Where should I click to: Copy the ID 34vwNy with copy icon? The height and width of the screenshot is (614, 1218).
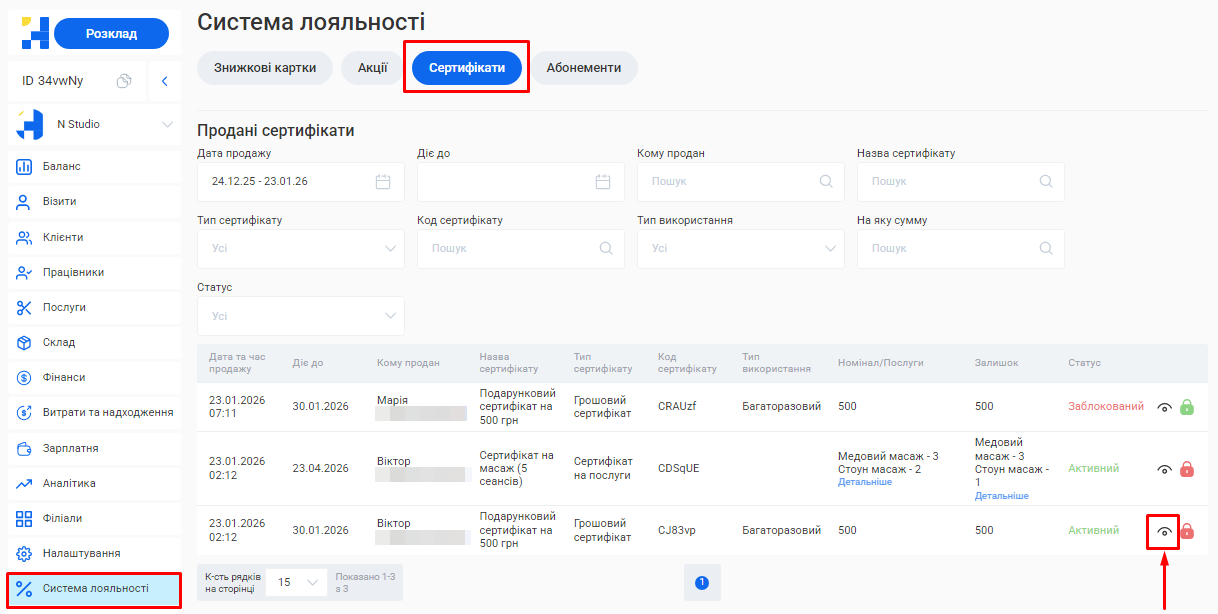click(124, 81)
